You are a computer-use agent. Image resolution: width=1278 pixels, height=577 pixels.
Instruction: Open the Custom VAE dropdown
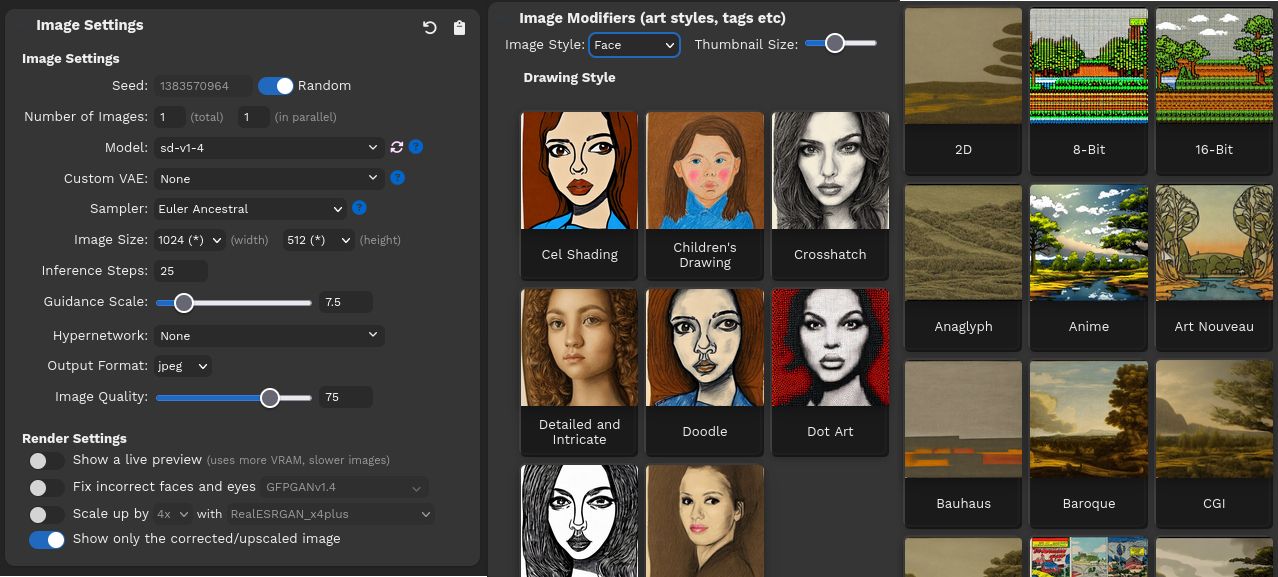269,178
